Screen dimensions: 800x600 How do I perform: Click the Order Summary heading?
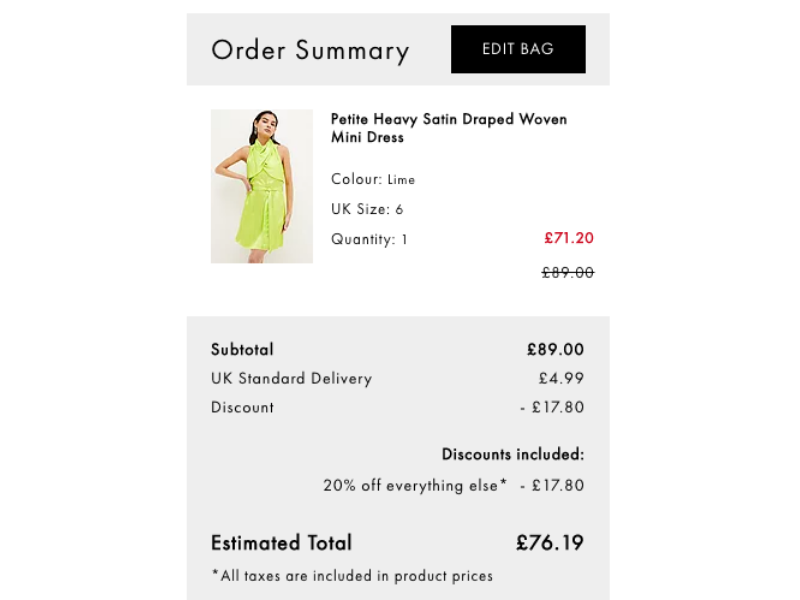coord(310,51)
